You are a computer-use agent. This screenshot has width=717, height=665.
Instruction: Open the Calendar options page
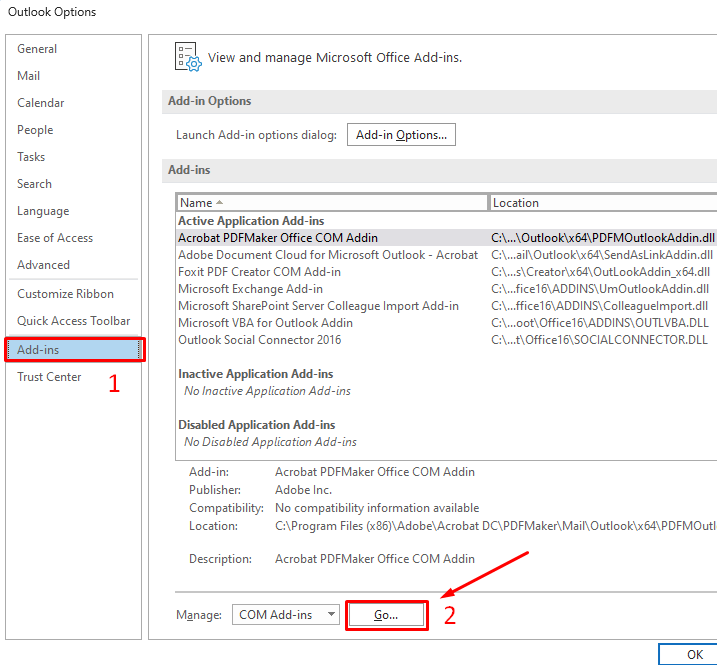[x=41, y=103]
